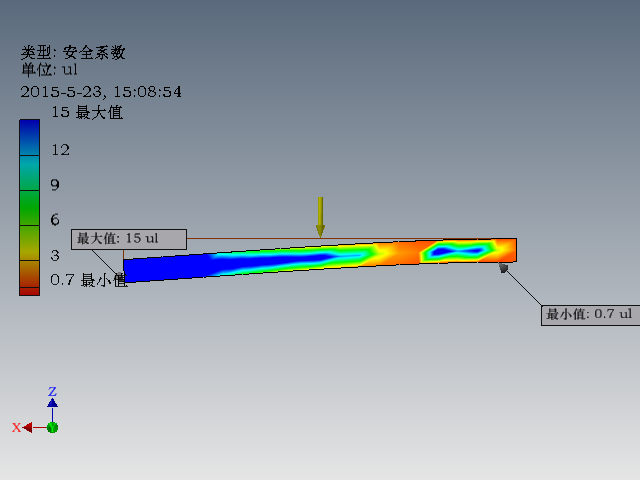Image resolution: width=640 pixels, height=480 pixels.
Task: Click the legend value '12'
Action: 60,150
